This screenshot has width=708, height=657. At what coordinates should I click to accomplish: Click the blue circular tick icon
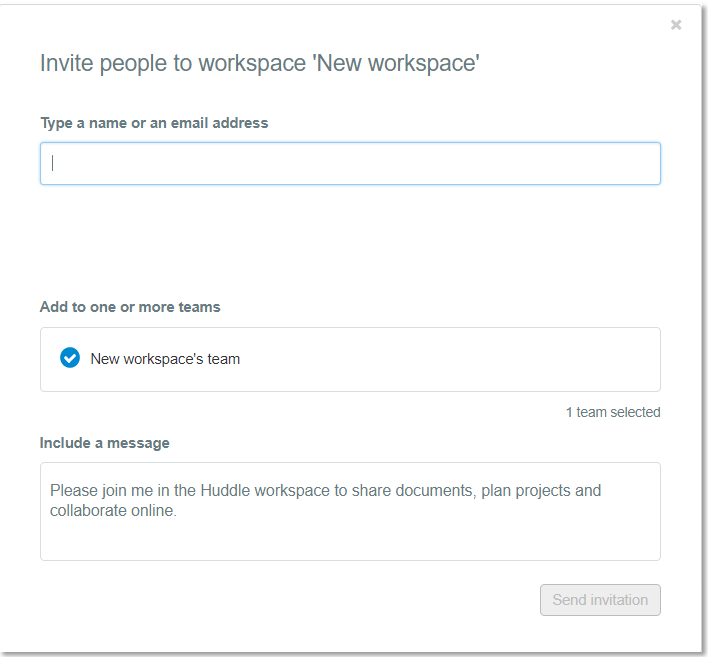click(x=70, y=358)
